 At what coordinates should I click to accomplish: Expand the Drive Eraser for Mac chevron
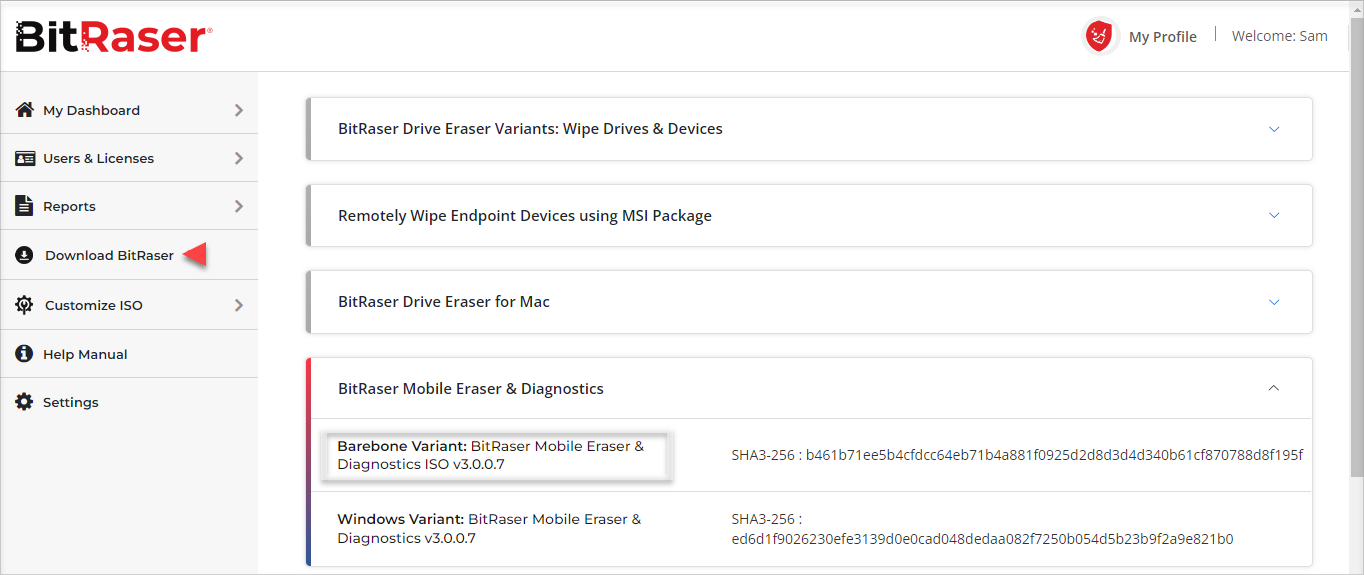1274,301
